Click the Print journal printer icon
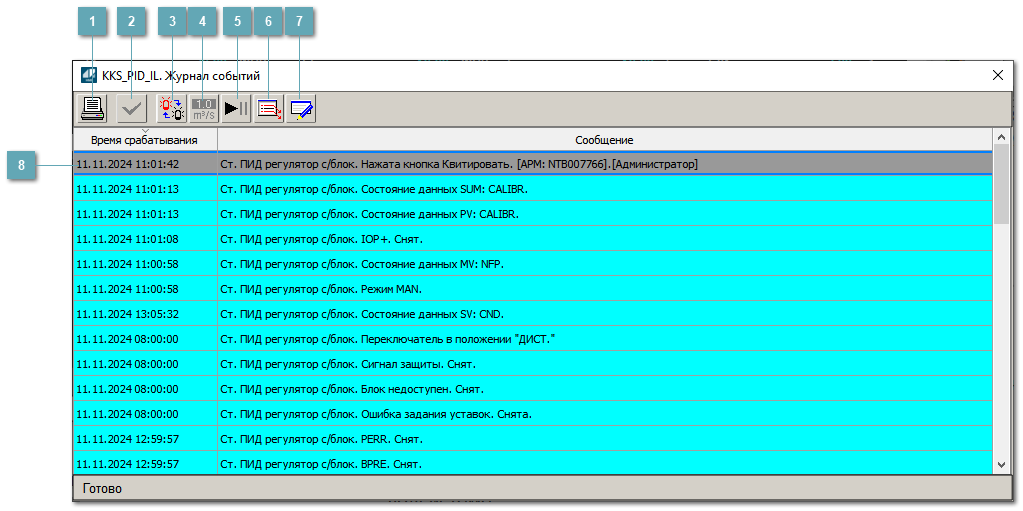Viewport: 1023px width, 511px height. click(92, 109)
